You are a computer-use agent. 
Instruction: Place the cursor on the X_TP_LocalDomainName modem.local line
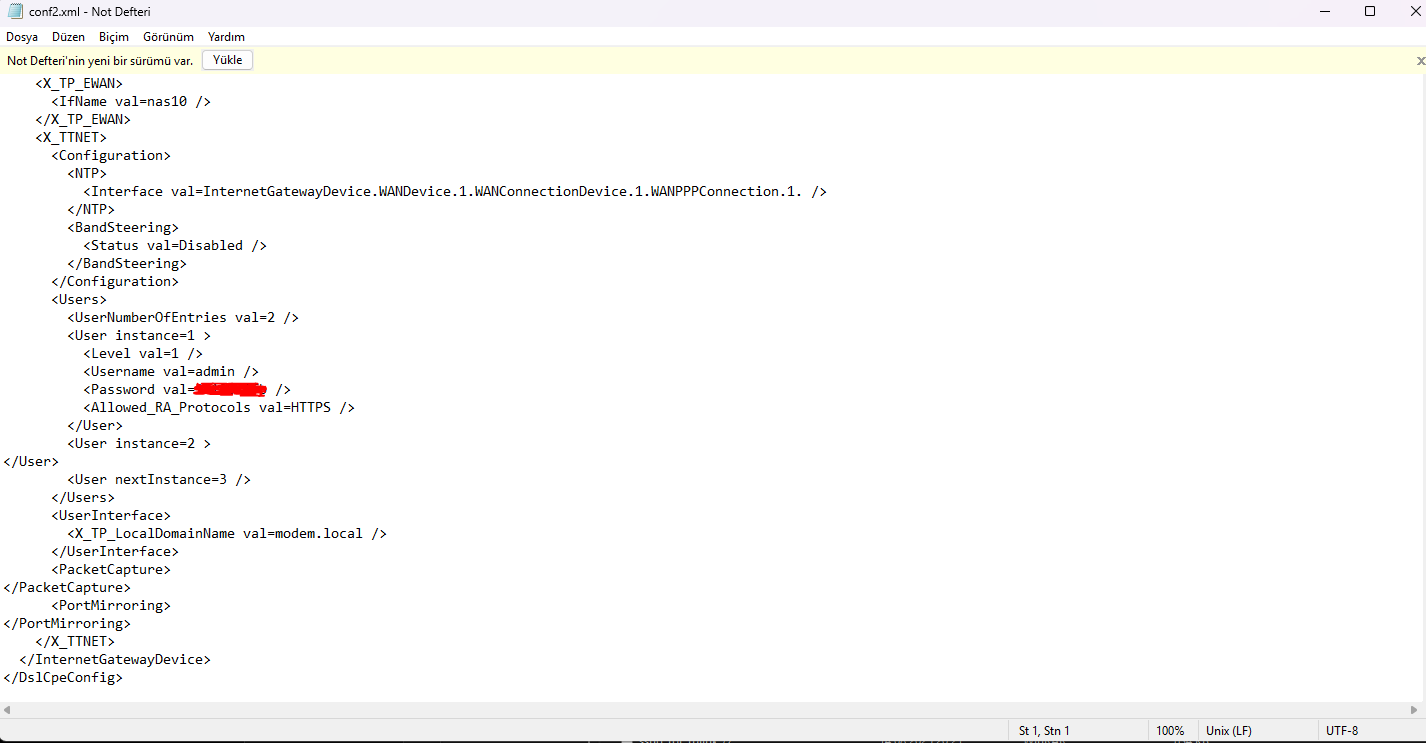coord(227,533)
